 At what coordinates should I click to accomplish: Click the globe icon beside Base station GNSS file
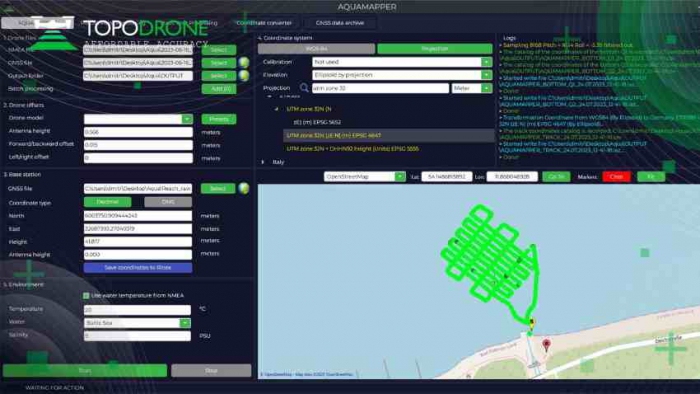(244, 188)
